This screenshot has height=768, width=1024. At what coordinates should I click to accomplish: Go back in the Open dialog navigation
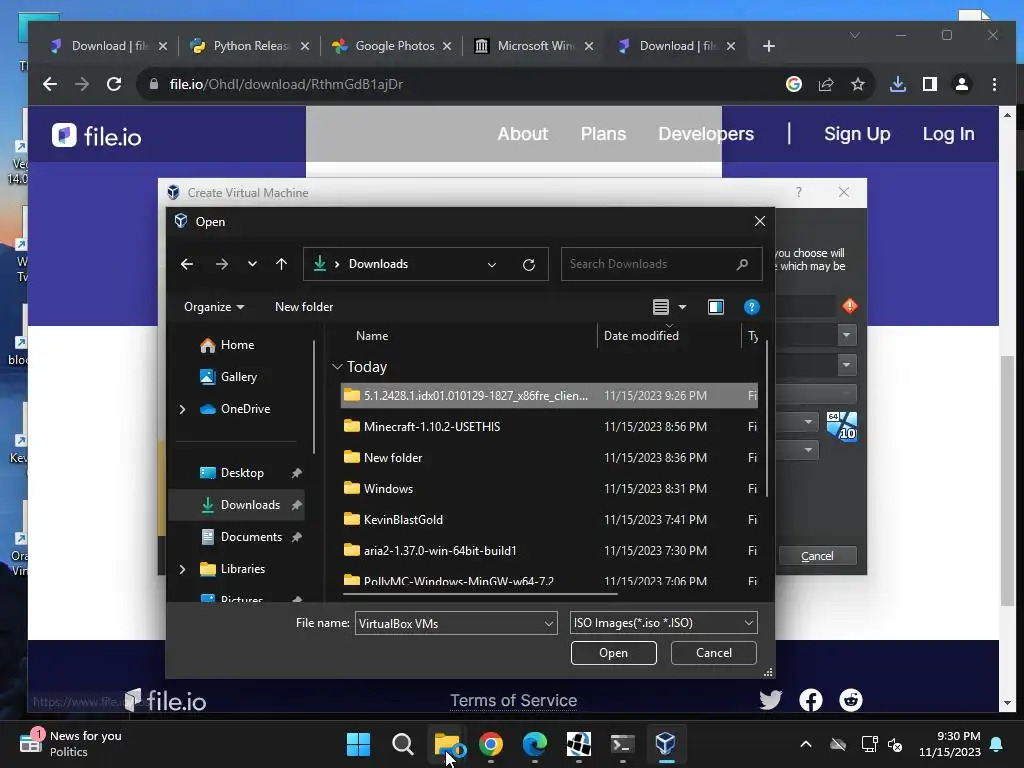pos(187,264)
